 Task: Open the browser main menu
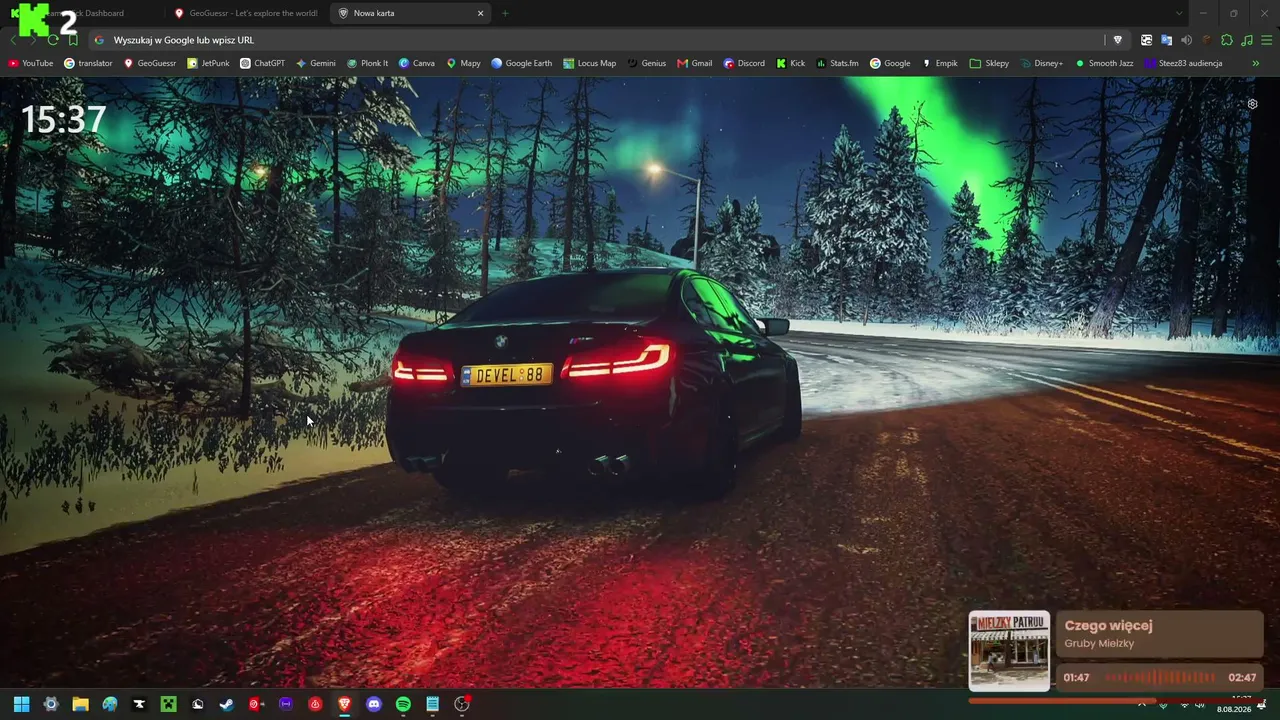pos(1266,40)
